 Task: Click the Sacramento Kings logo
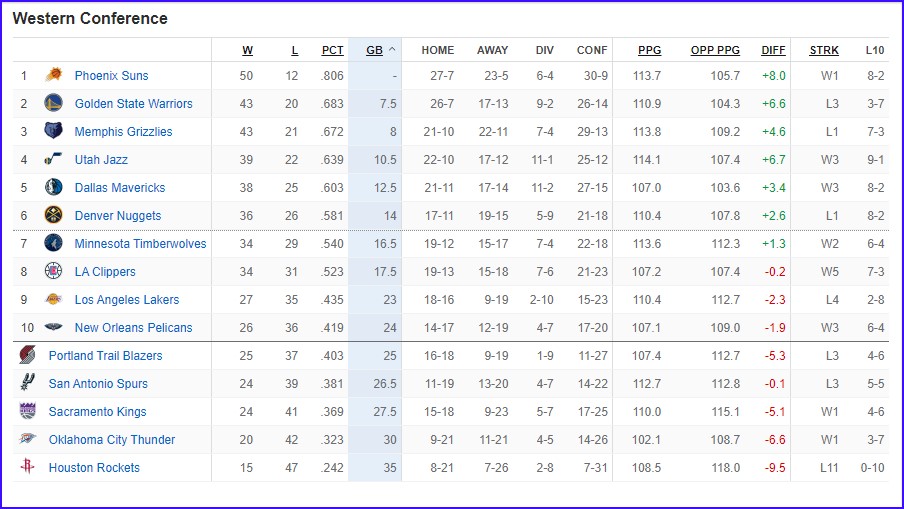point(27,411)
